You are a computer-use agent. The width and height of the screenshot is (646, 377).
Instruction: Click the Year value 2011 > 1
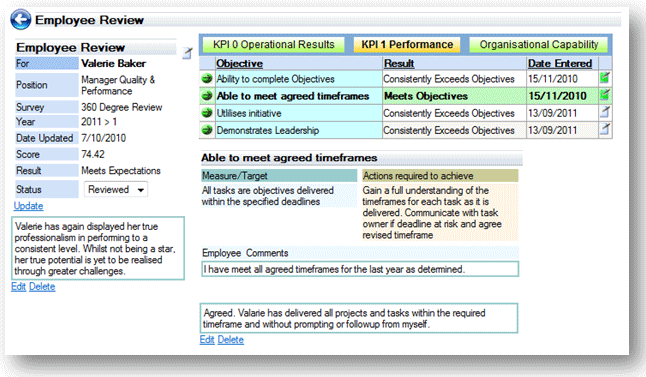pos(99,122)
